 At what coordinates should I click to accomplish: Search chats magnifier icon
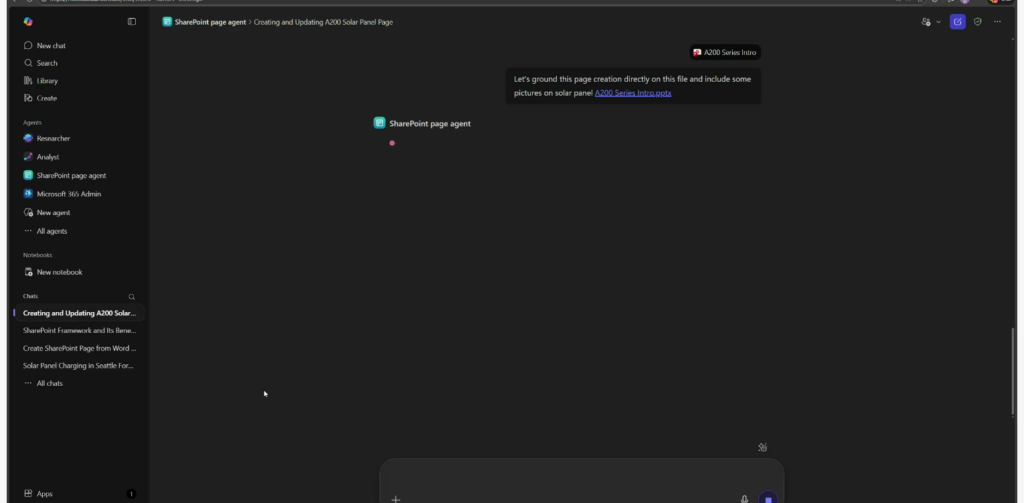[x=131, y=297]
